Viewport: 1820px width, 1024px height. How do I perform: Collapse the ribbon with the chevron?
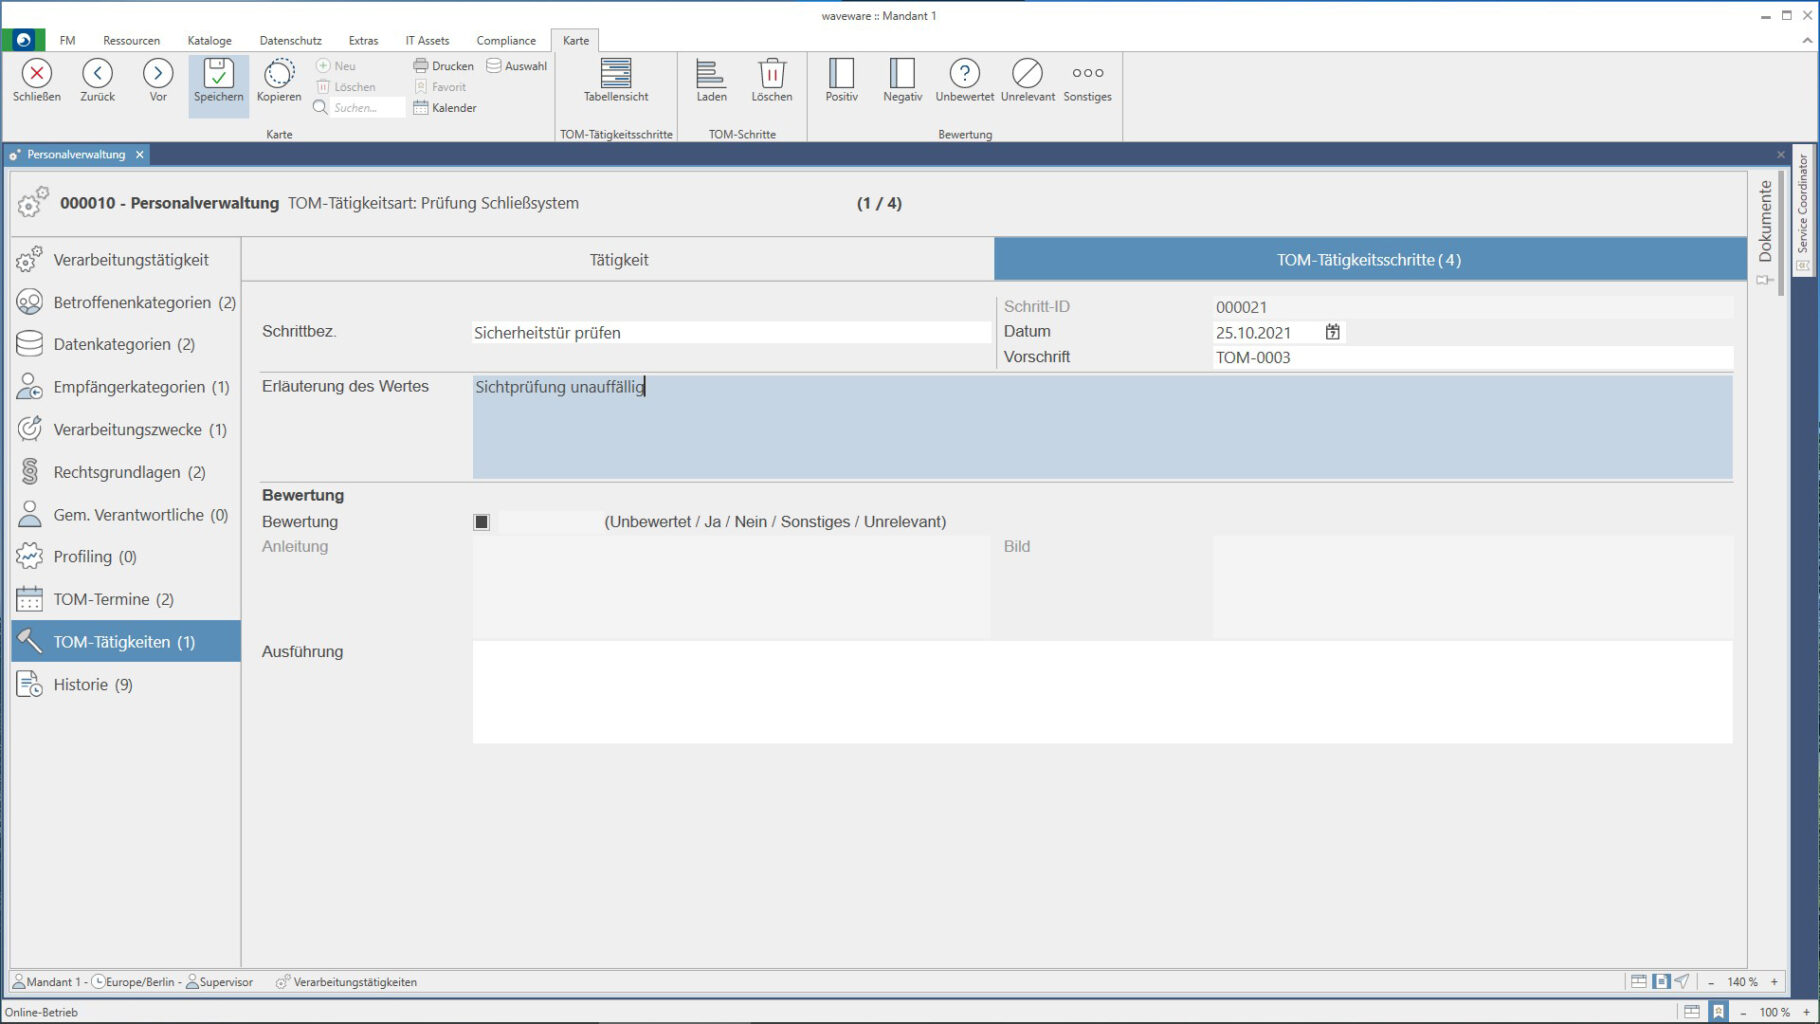[x=1807, y=41]
